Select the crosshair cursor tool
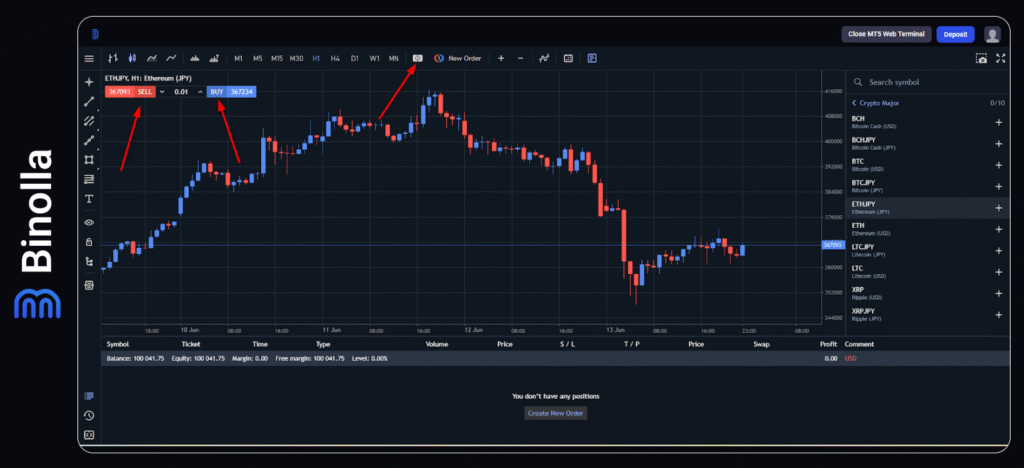The width and height of the screenshot is (1024, 468). click(x=89, y=81)
